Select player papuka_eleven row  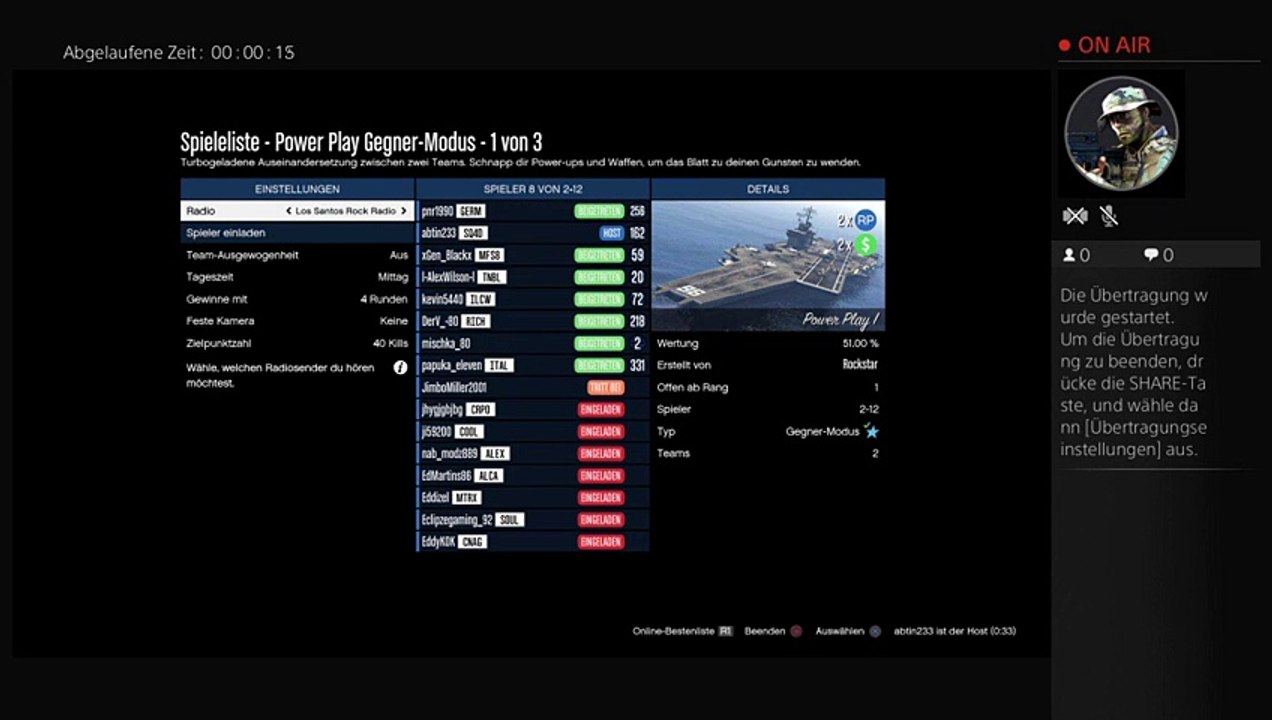pyautogui.click(x=532, y=365)
